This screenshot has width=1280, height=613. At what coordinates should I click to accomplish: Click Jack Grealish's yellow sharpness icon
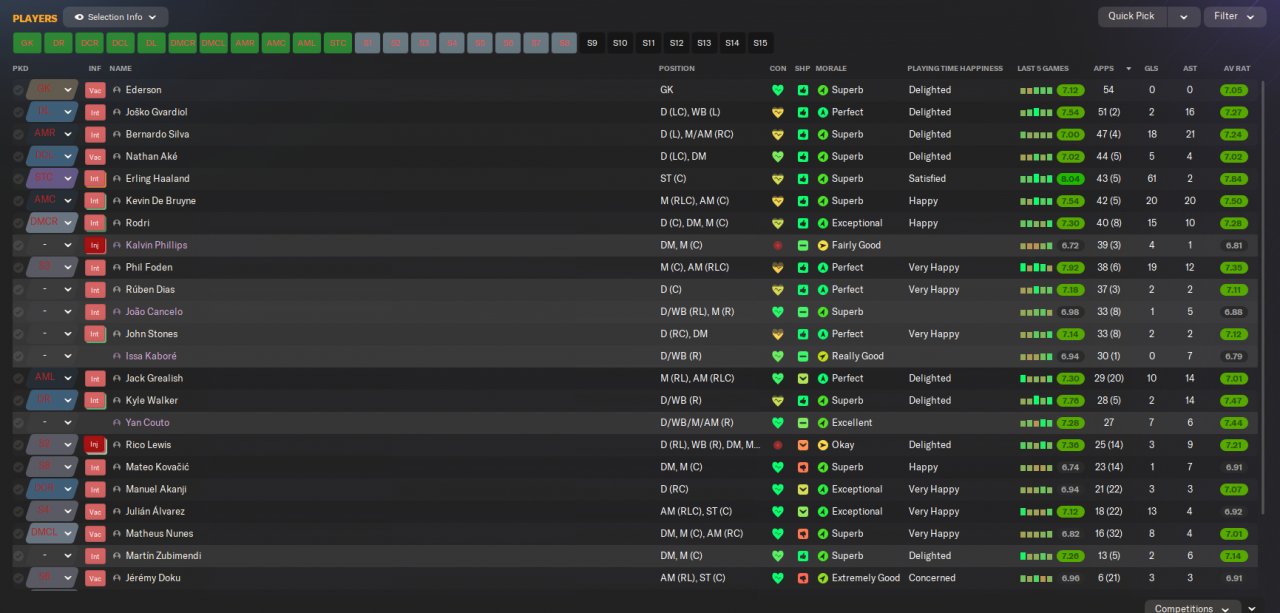pyautogui.click(x=802, y=378)
